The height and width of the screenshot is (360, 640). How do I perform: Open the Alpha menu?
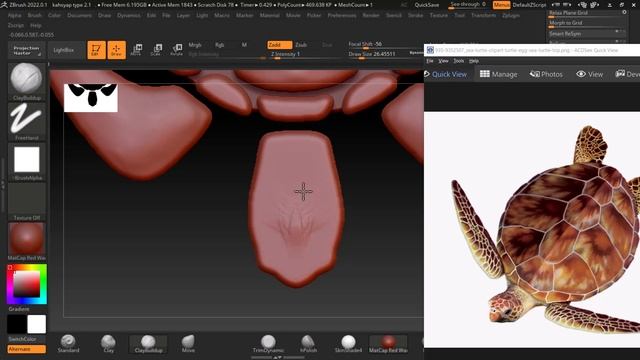point(15,15)
